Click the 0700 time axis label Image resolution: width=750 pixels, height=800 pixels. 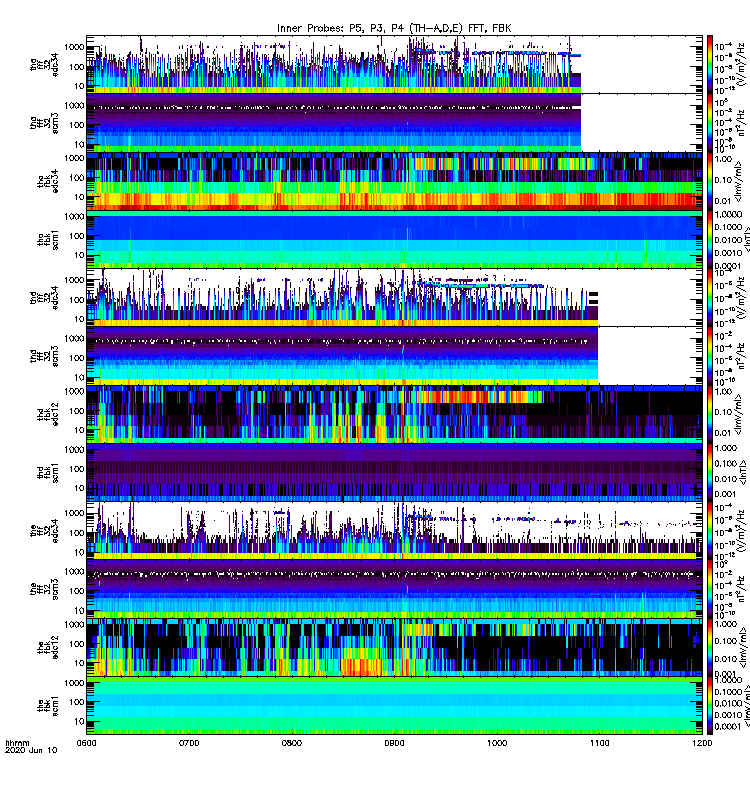(189, 743)
